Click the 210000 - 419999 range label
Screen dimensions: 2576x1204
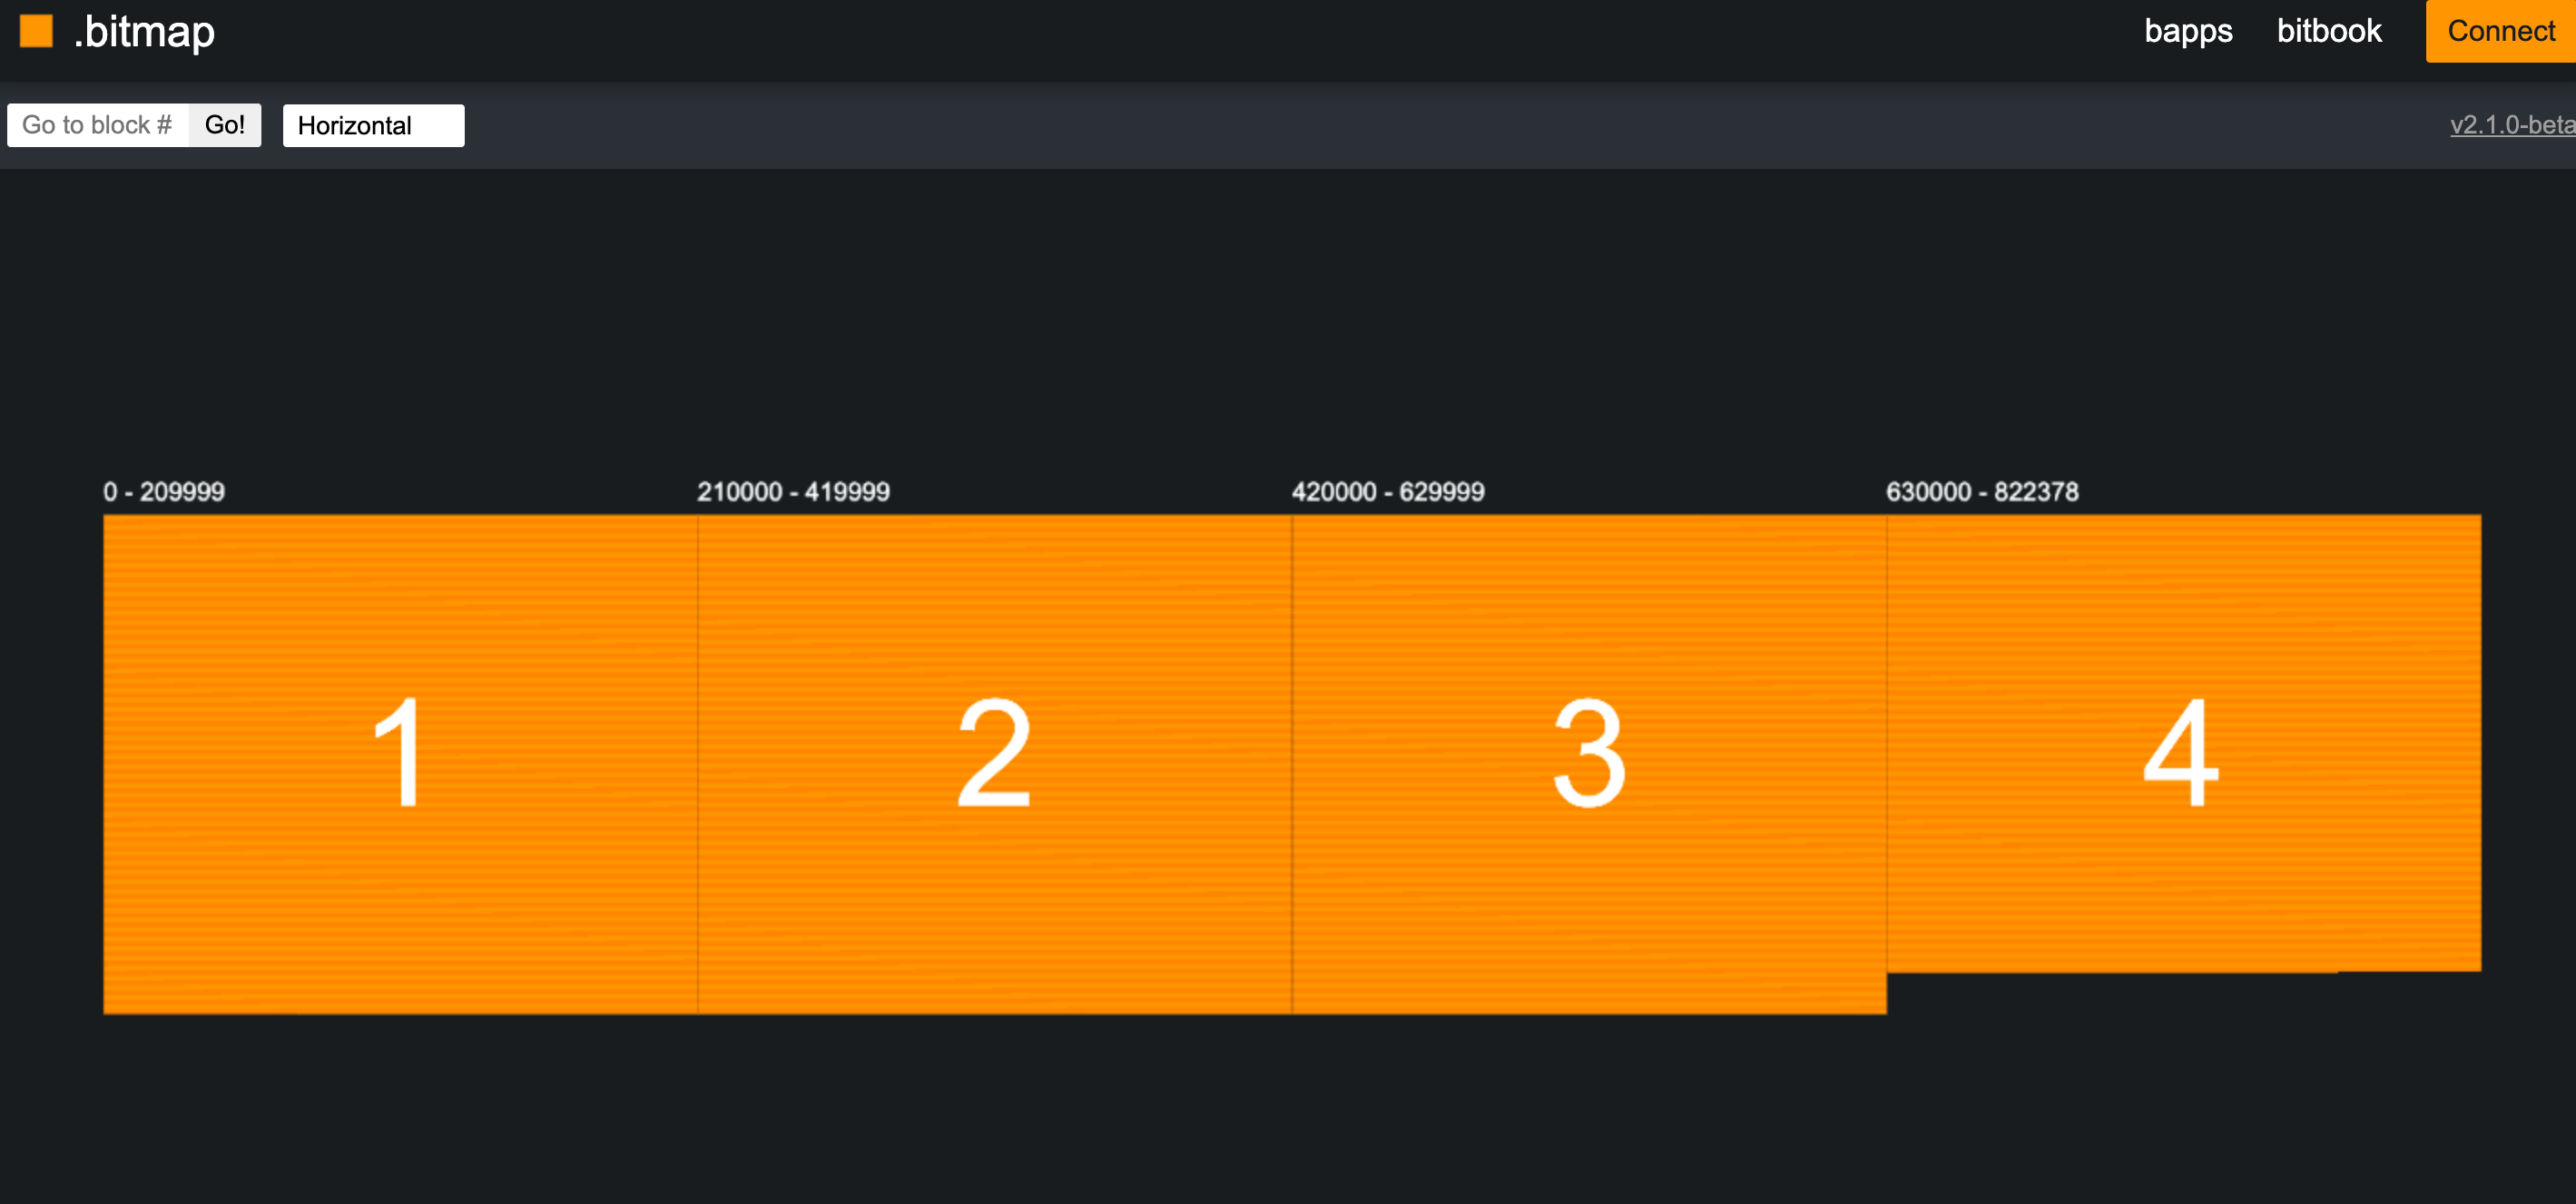pyautogui.click(x=793, y=492)
